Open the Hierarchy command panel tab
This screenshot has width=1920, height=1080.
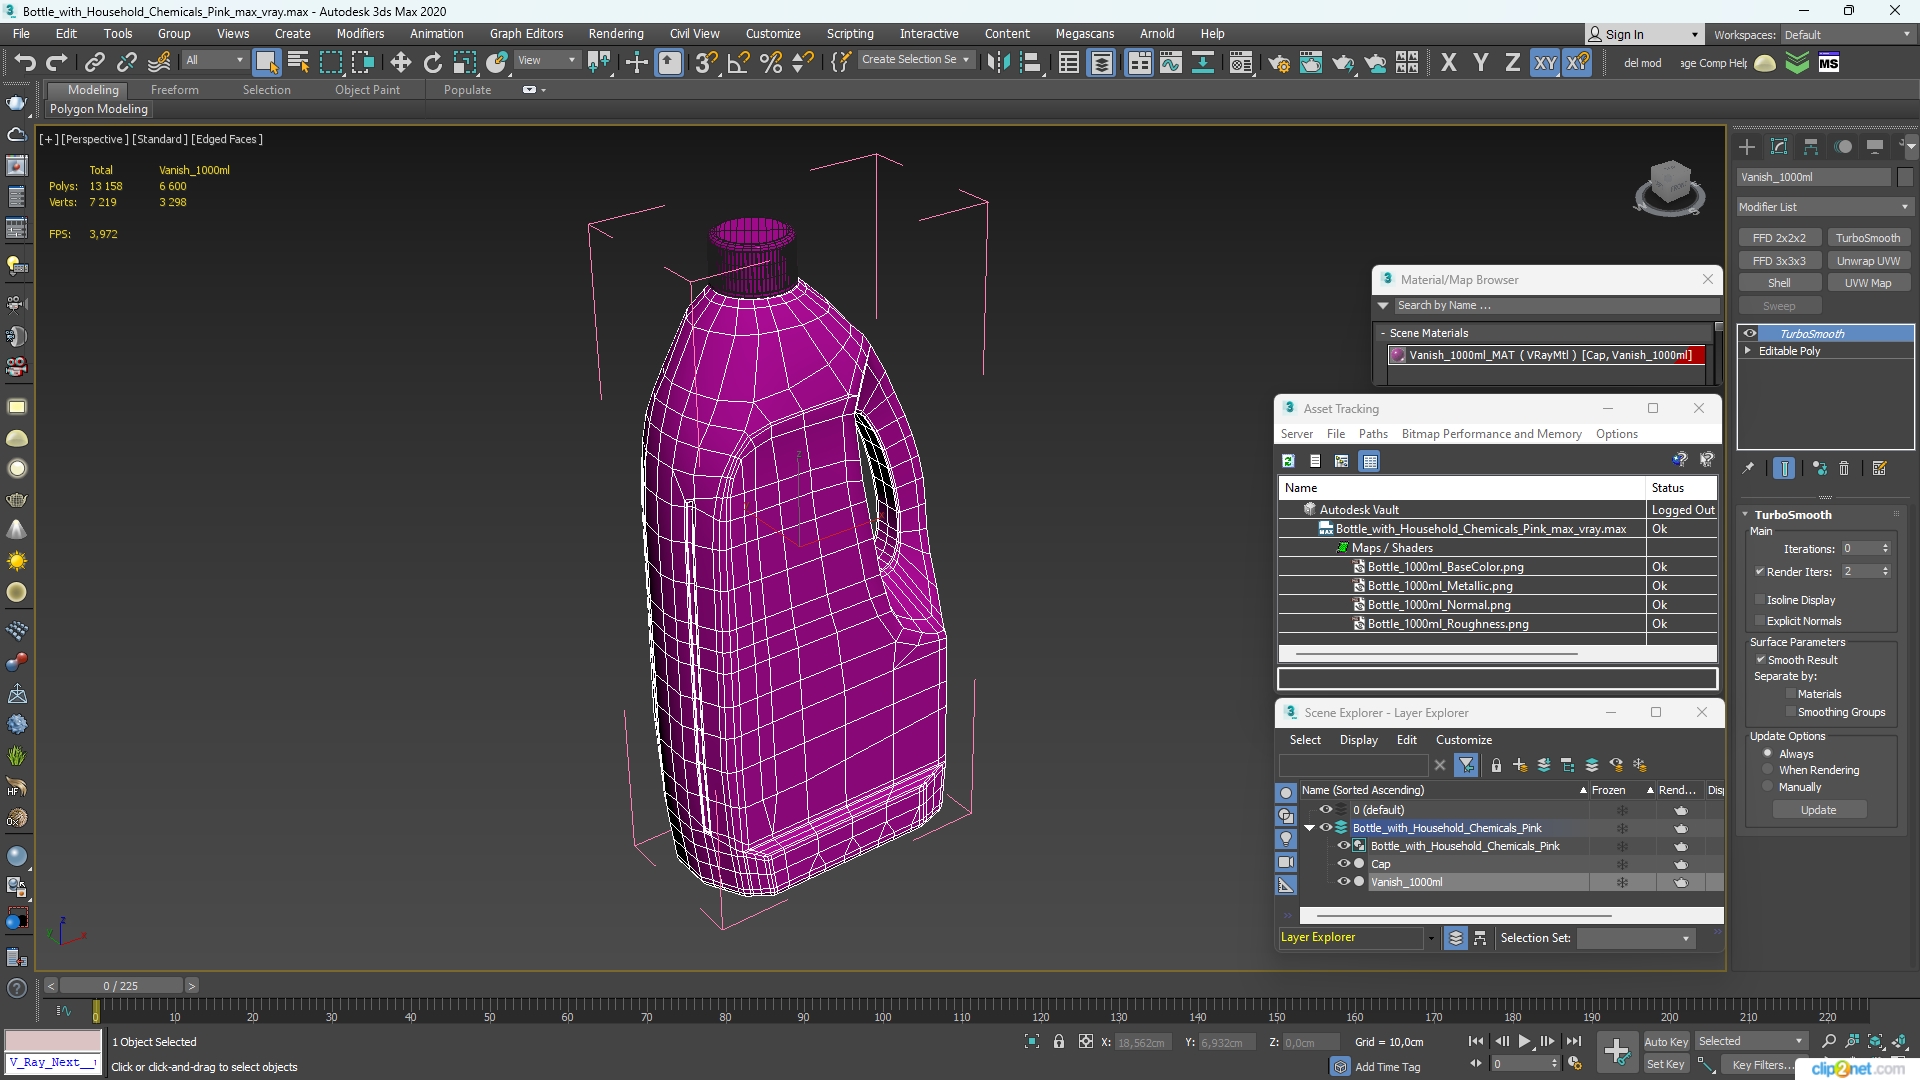point(1810,147)
